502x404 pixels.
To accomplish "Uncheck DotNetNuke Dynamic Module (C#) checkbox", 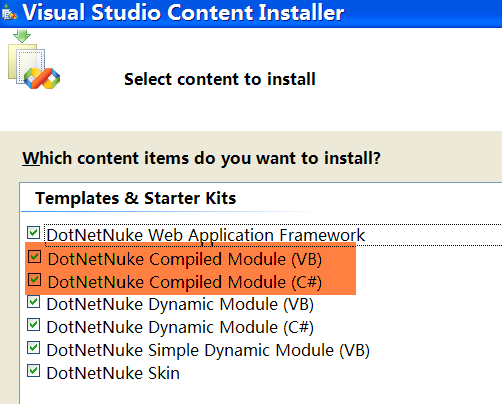I will tap(34, 325).
